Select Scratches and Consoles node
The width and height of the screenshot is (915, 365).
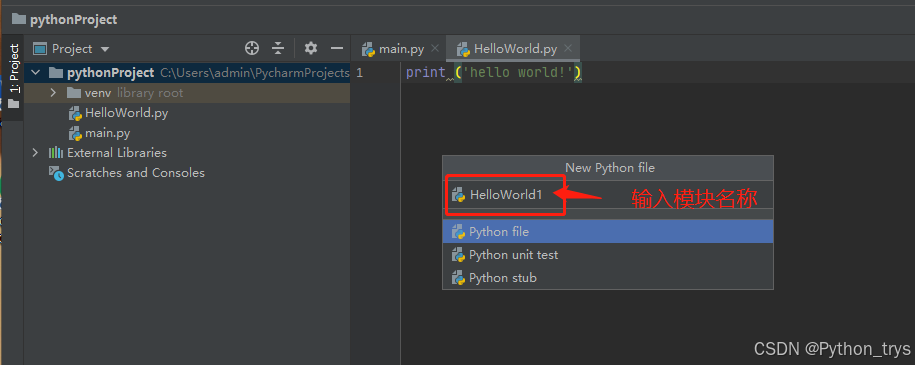point(135,173)
